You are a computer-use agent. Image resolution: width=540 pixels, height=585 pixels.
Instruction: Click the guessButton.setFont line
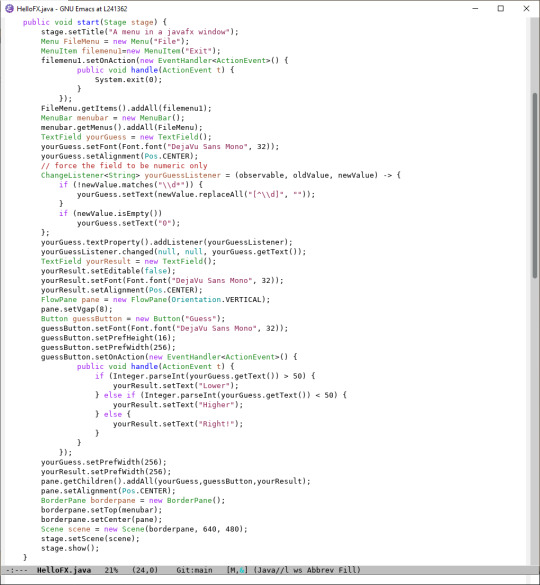point(165,328)
